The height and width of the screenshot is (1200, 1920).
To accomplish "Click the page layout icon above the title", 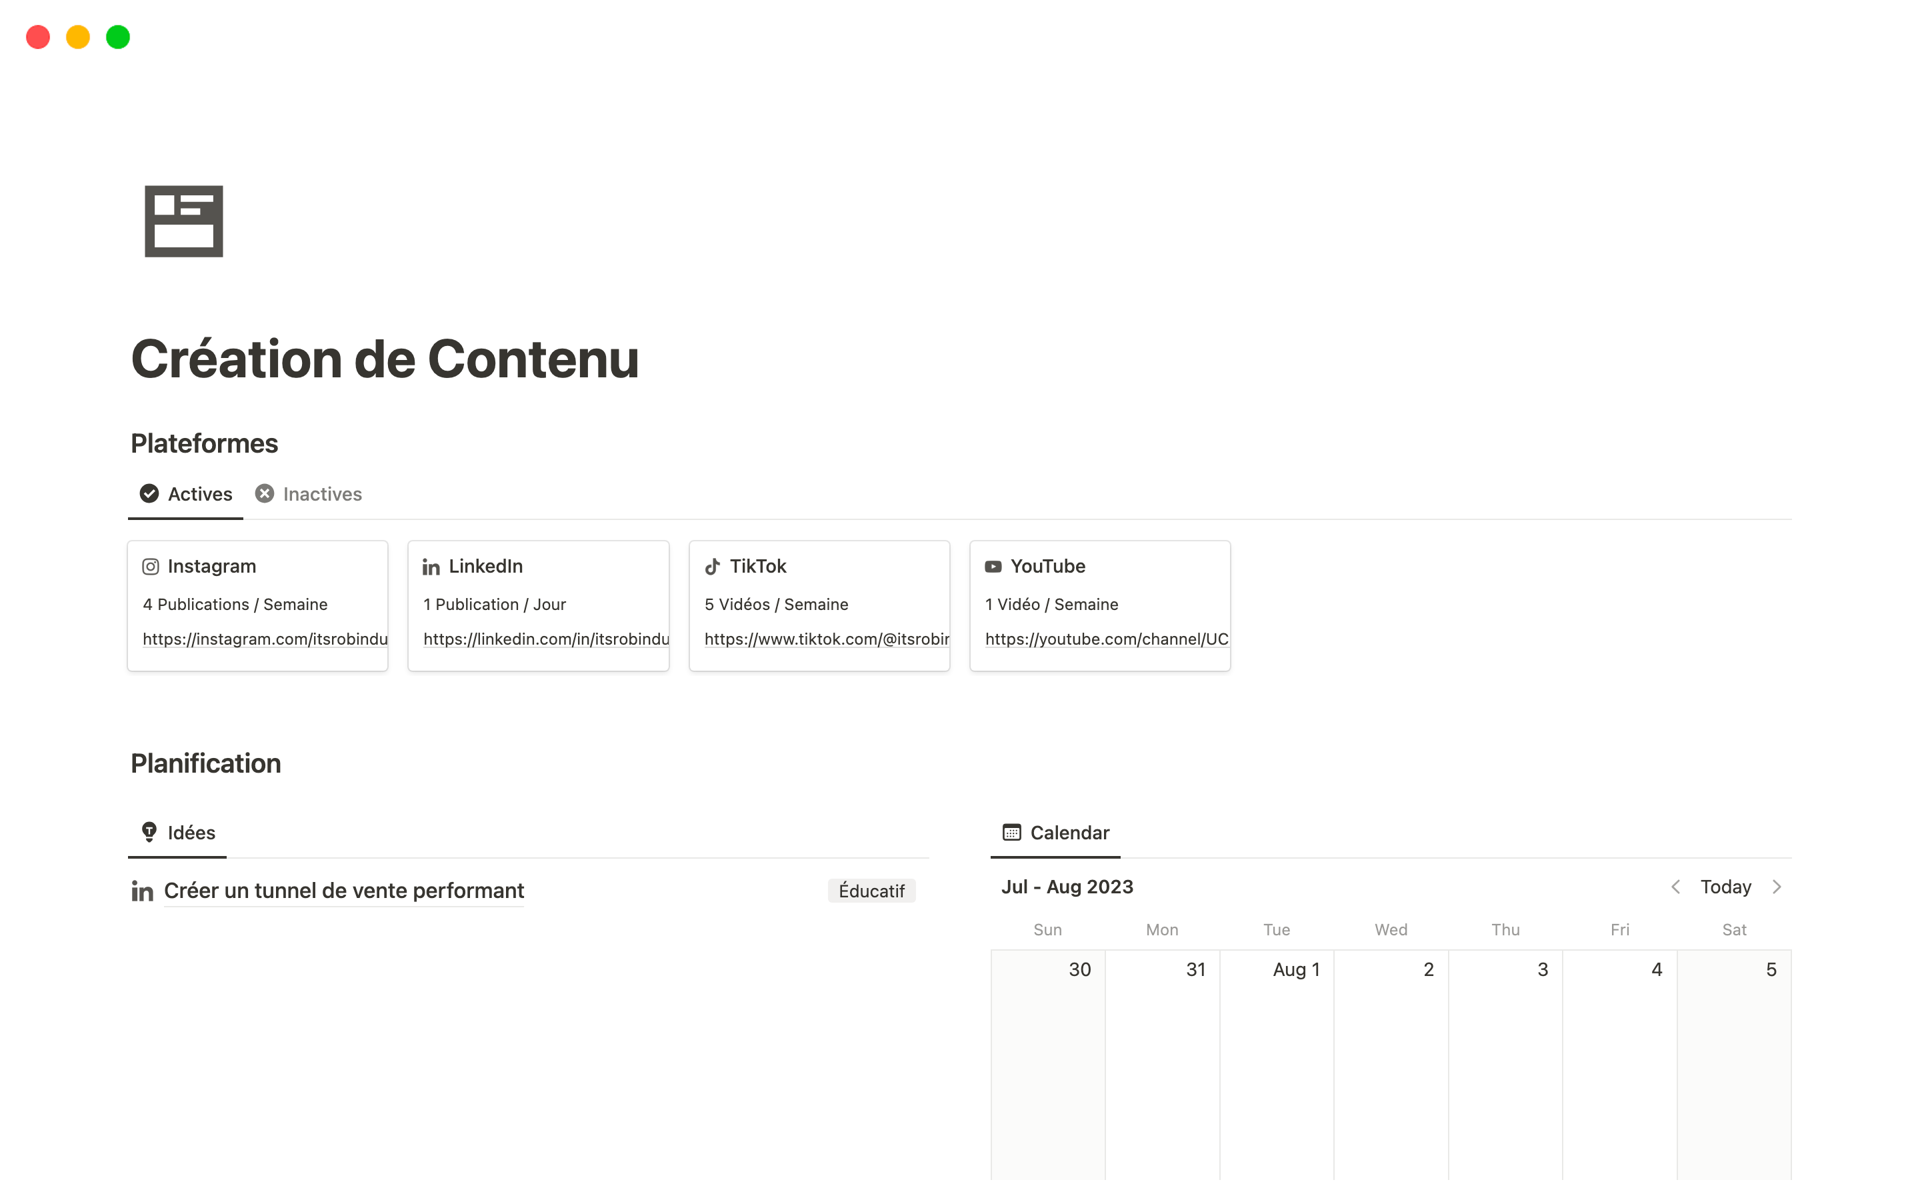I will (183, 221).
